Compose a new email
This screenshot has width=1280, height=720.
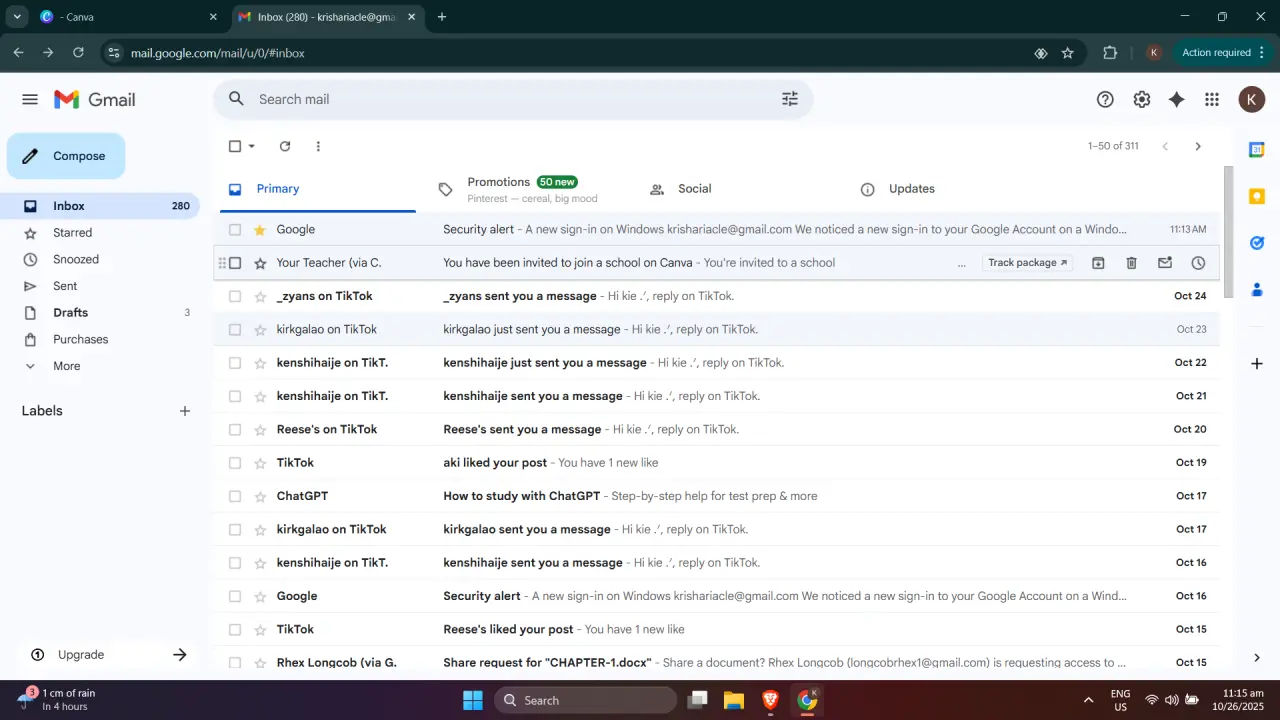coord(66,156)
